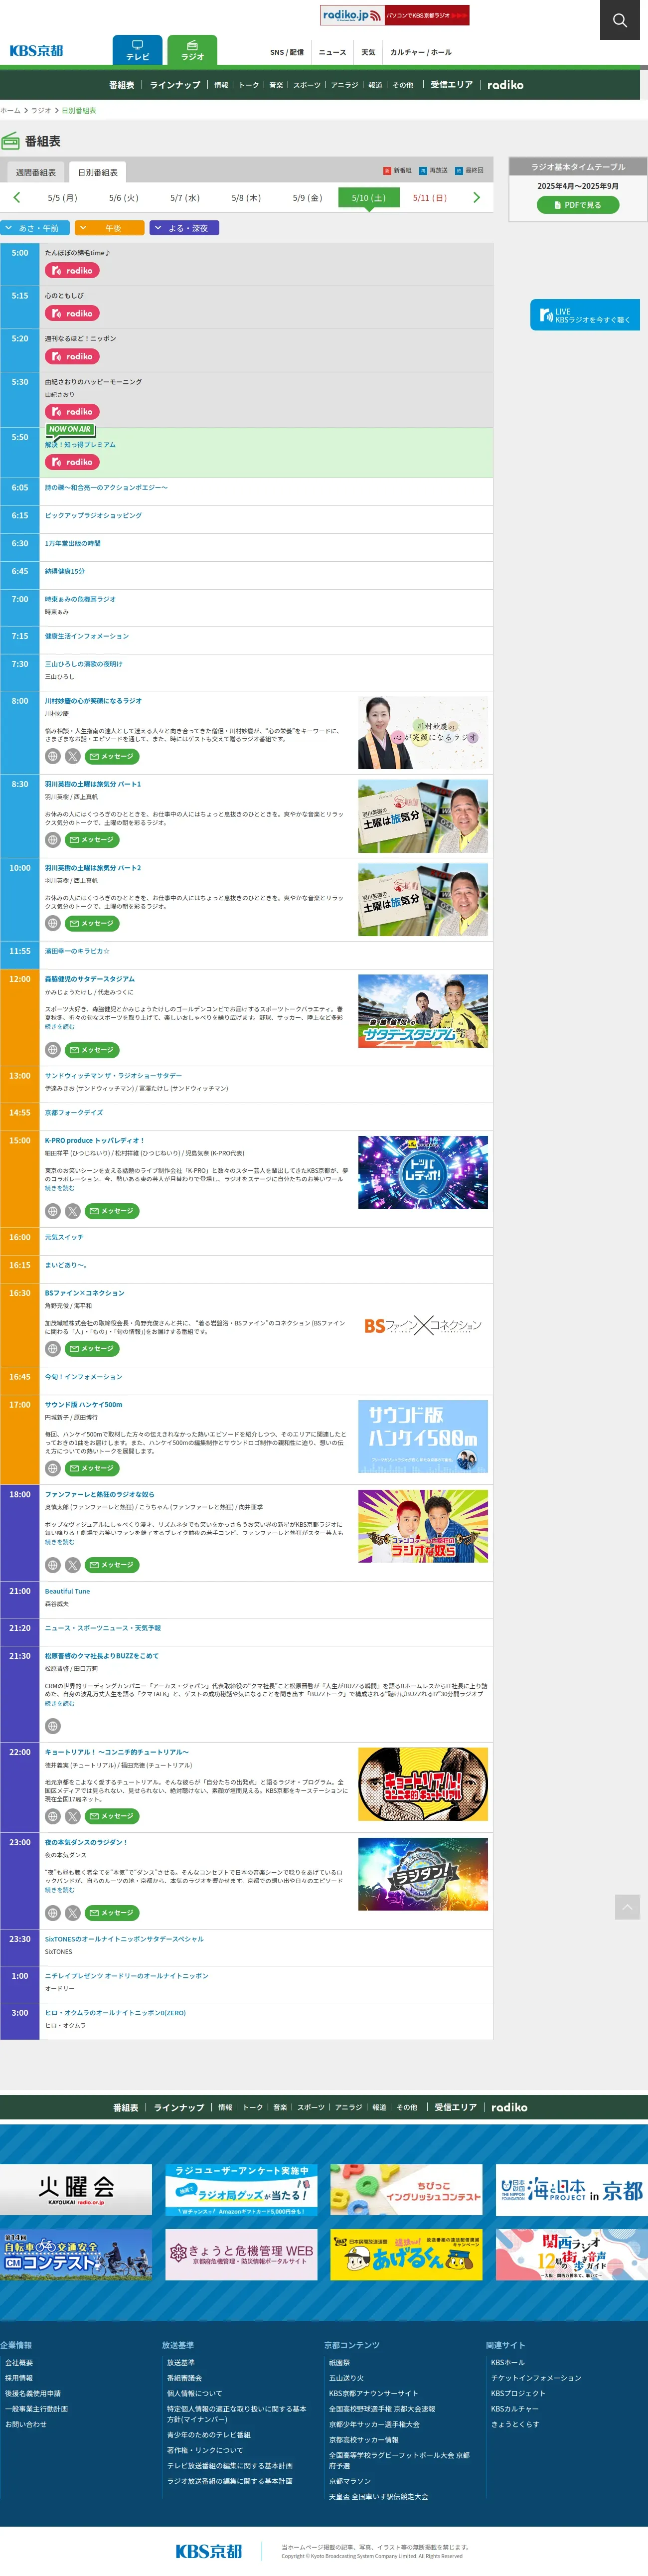
Task: Open スポーツ in top green menu
Action: tap(307, 85)
